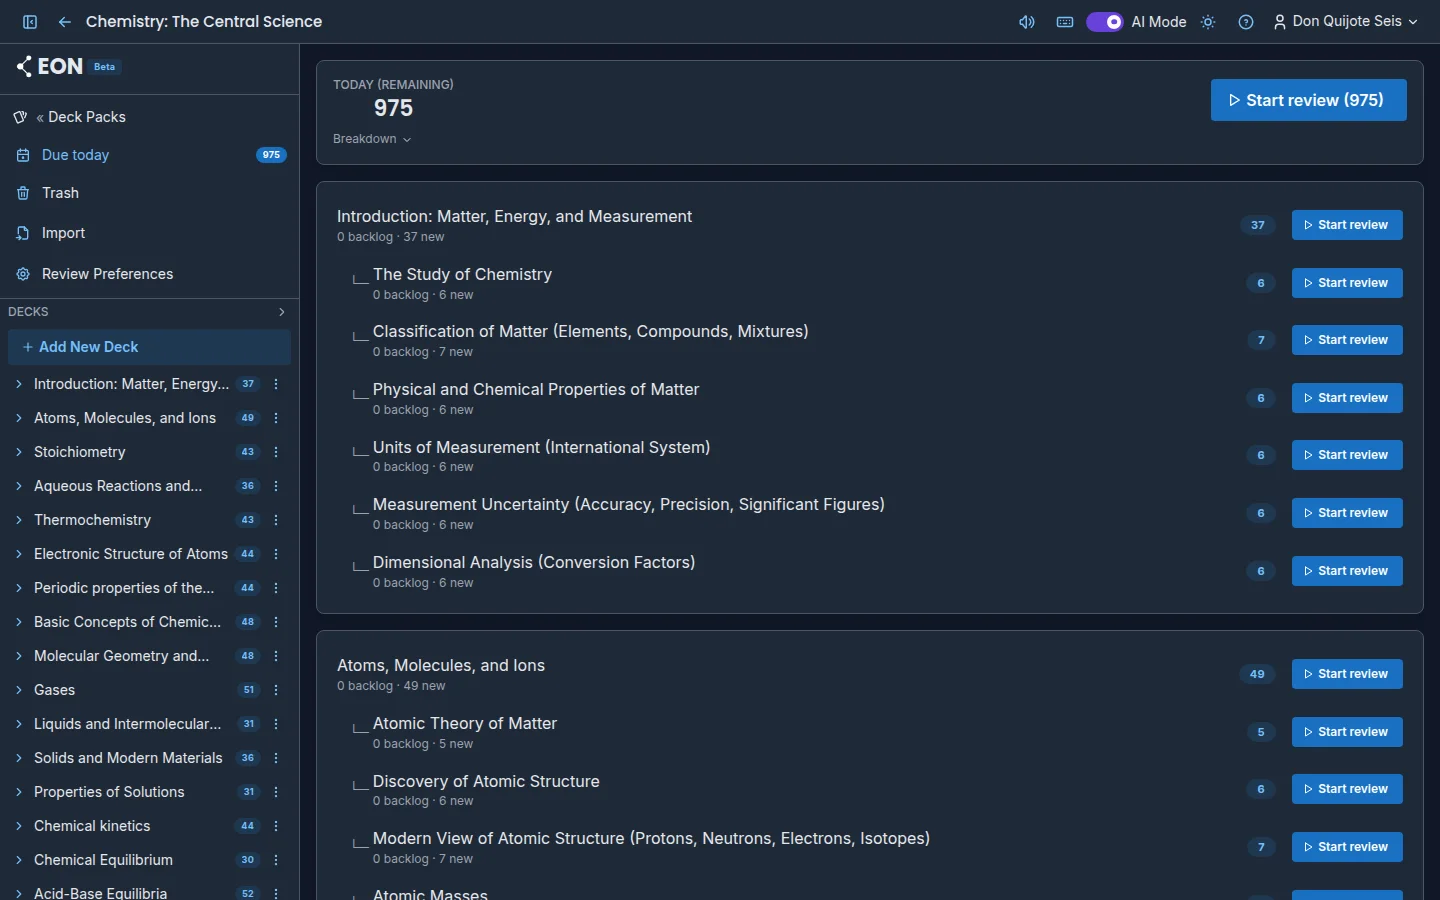The image size is (1440, 900).
Task: Open options for Properties of Solutions deck
Action: pyautogui.click(x=276, y=792)
